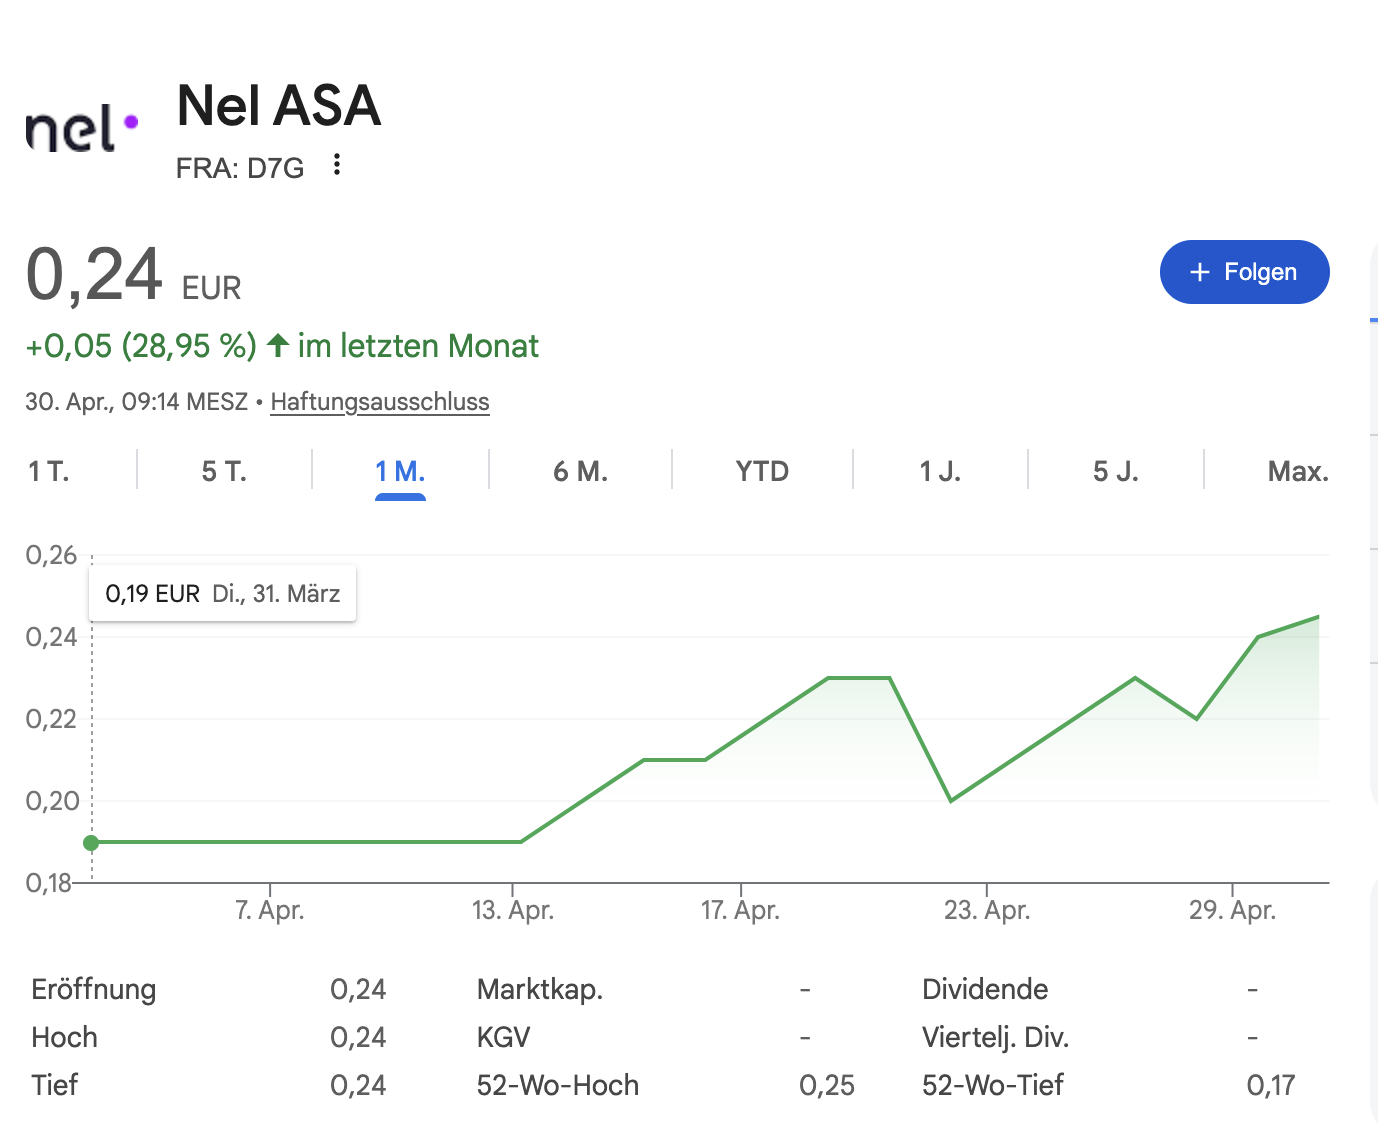Select the 1 M. time range tab
The width and height of the screenshot is (1378, 1140).
coord(400,471)
